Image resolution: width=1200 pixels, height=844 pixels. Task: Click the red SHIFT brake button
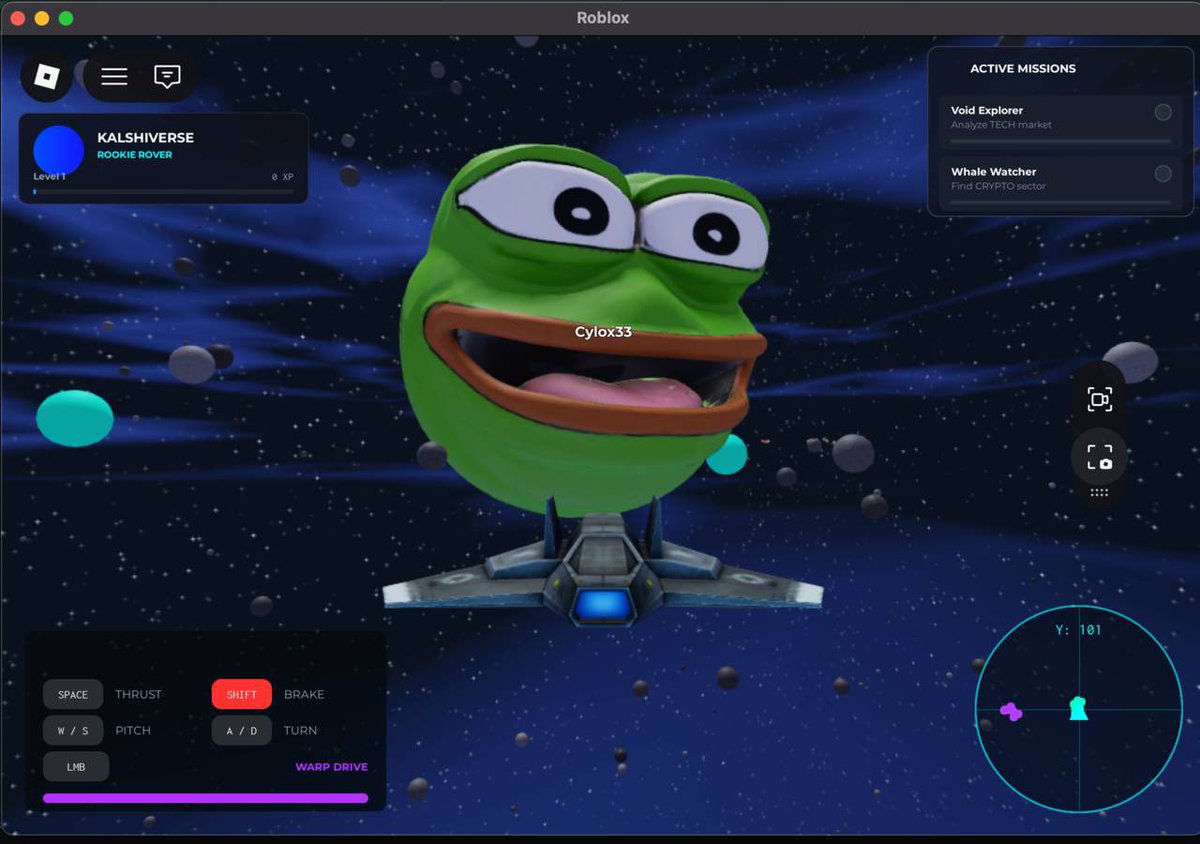point(242,694)
